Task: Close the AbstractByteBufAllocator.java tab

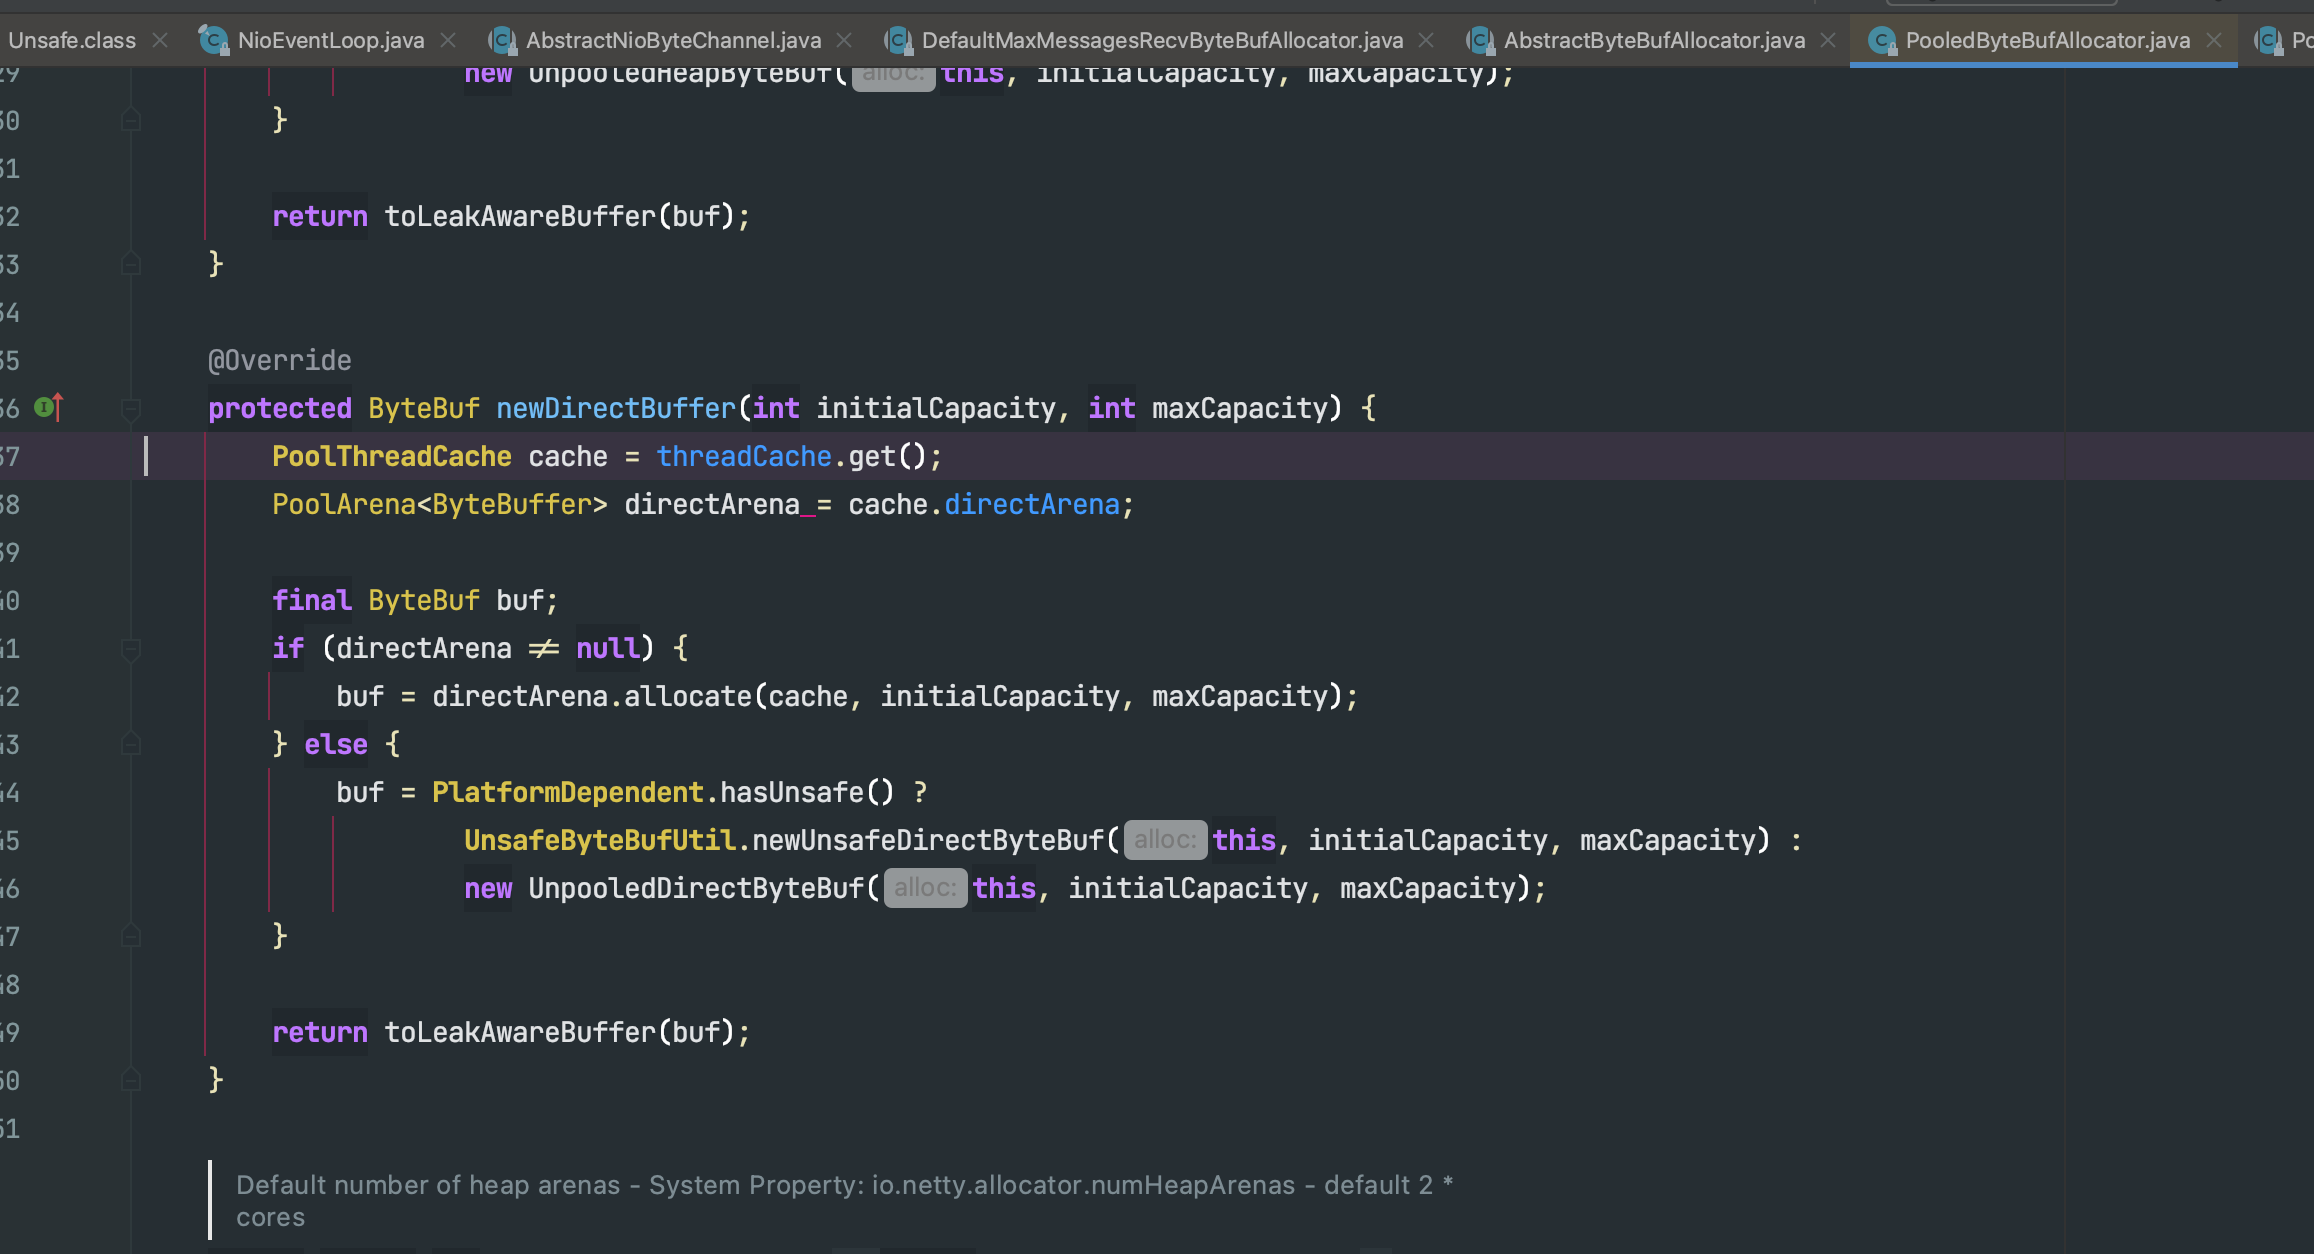Action: coord(1828,40)
